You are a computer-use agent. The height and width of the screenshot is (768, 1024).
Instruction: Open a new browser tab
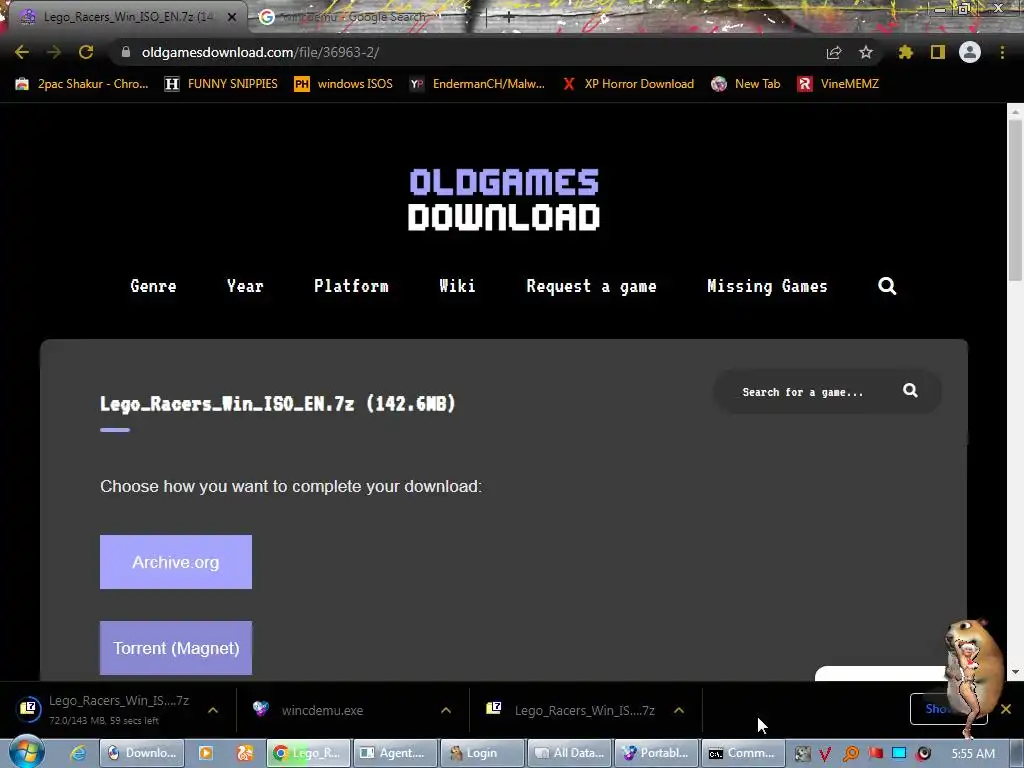coord(509,17)
